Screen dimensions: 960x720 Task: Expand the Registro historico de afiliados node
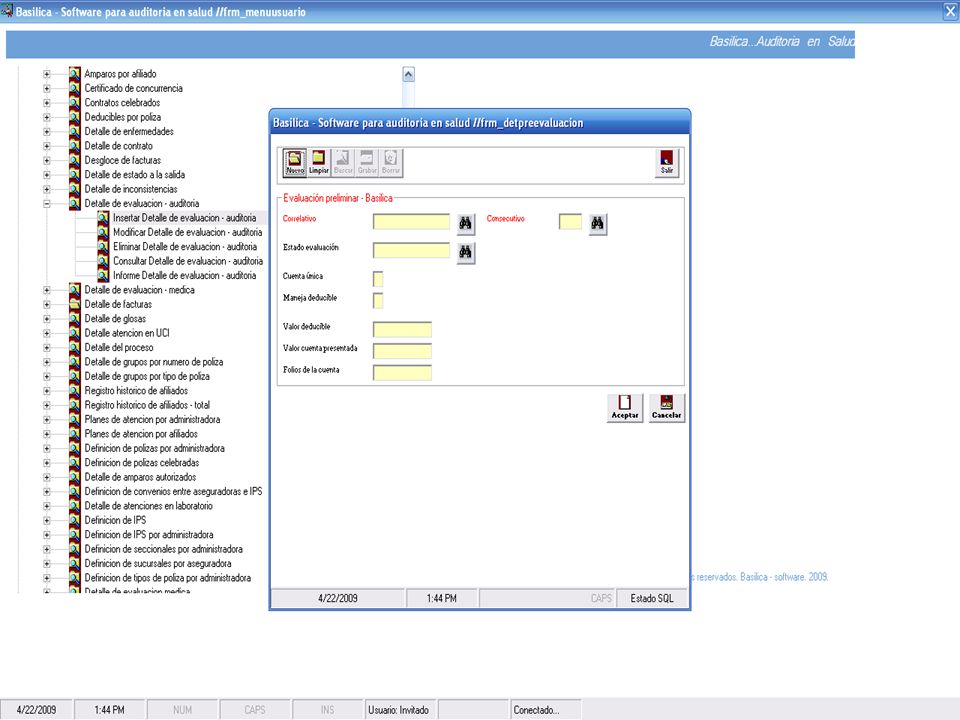tap(47, 391)
